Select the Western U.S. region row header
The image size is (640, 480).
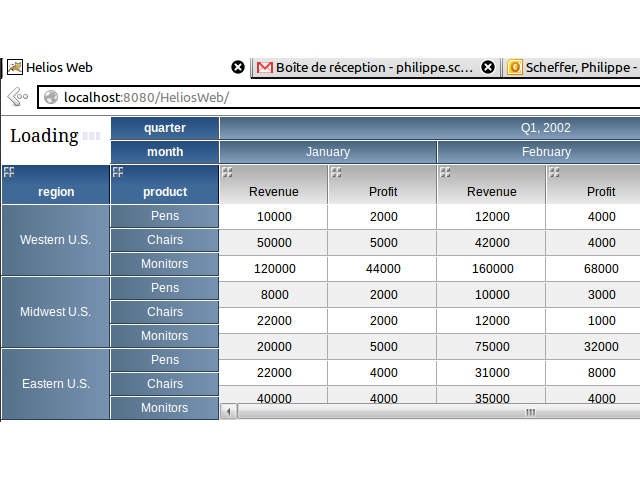(55, 240)
